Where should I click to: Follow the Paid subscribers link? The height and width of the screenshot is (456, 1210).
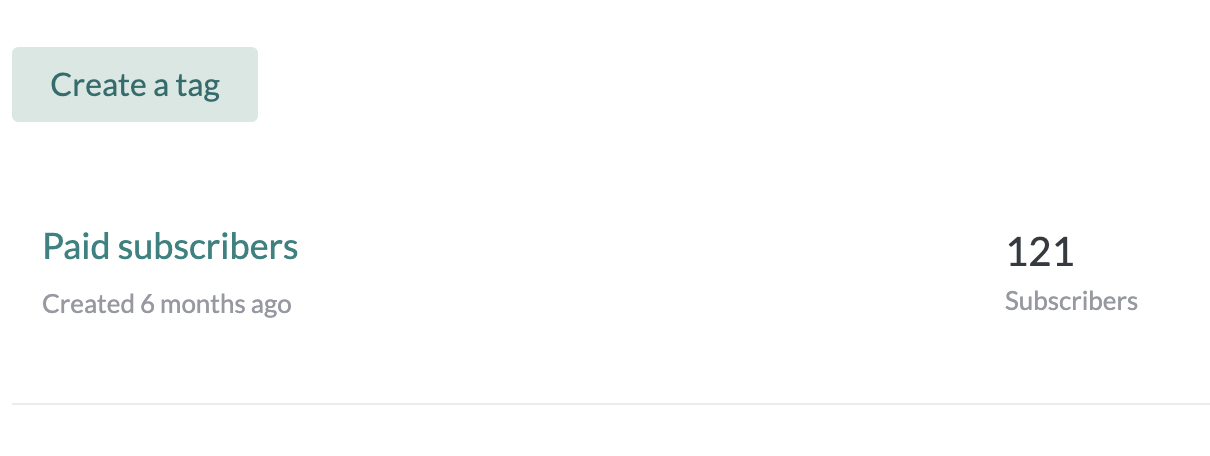pyautogui.click(x=170, y=246)
